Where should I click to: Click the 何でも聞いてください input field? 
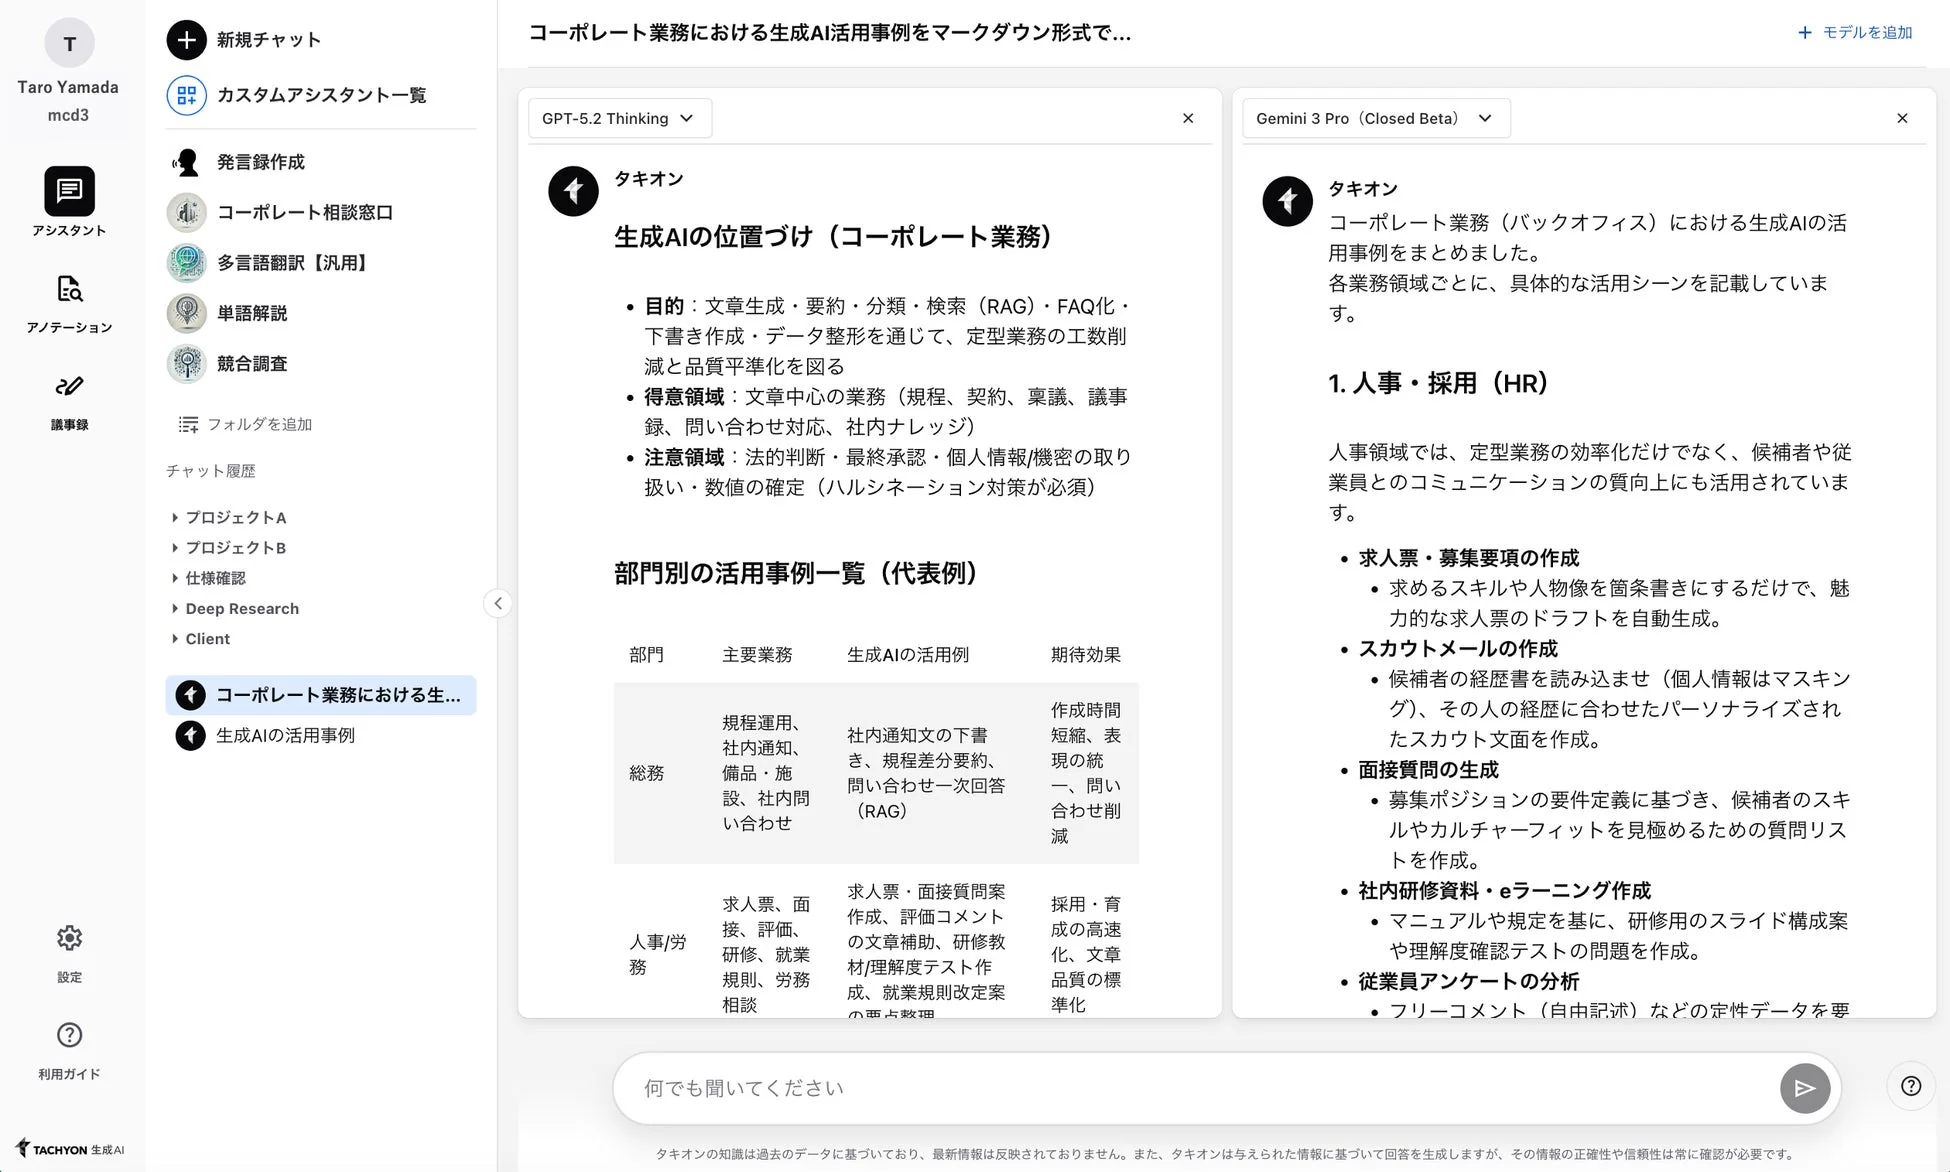[x=1100, y=1087]
